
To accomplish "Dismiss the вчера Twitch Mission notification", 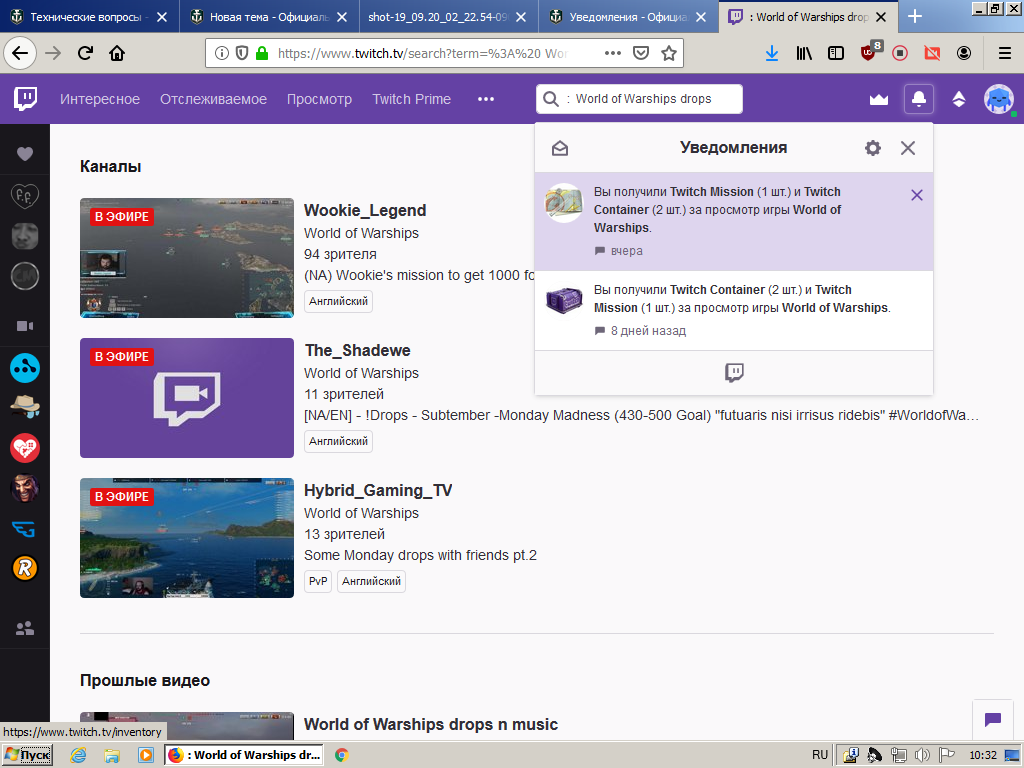I will pyautogui.click(x=917, y=195).
